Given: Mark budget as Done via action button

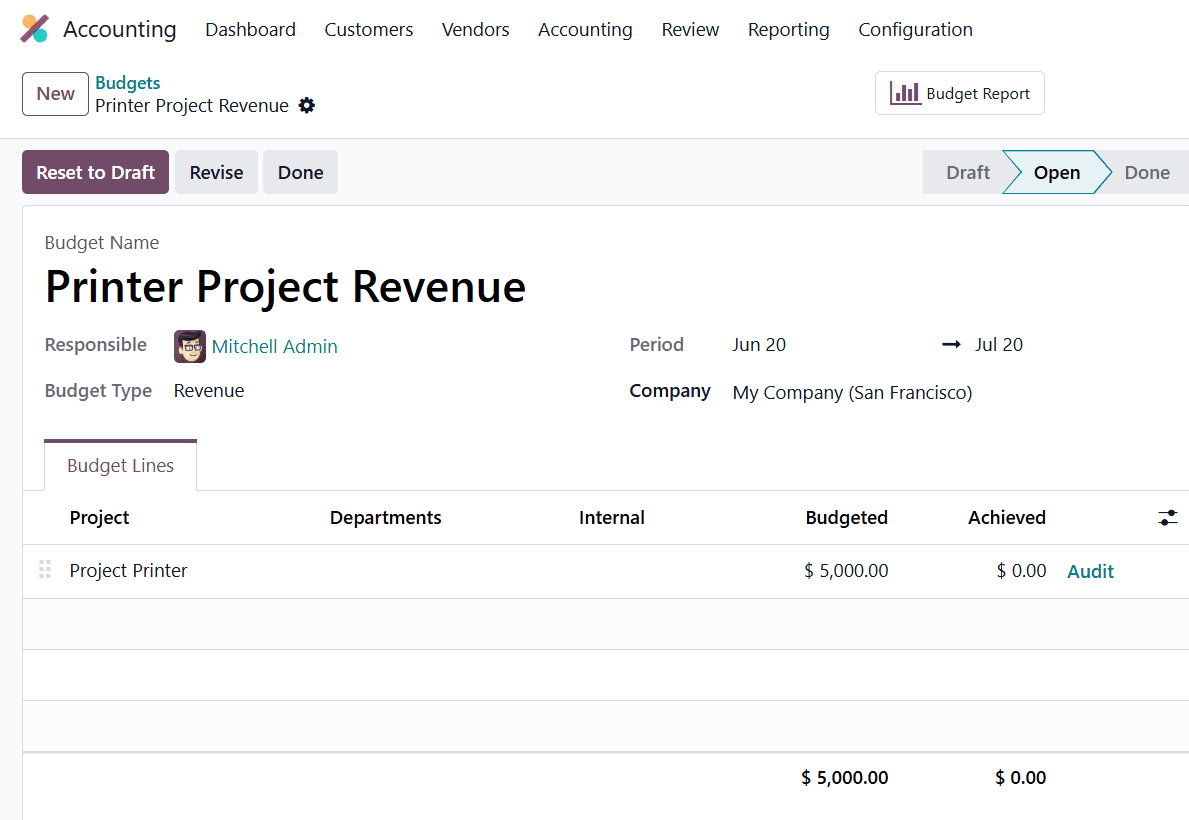Looking at the screenshot, I should click(300, 172).
